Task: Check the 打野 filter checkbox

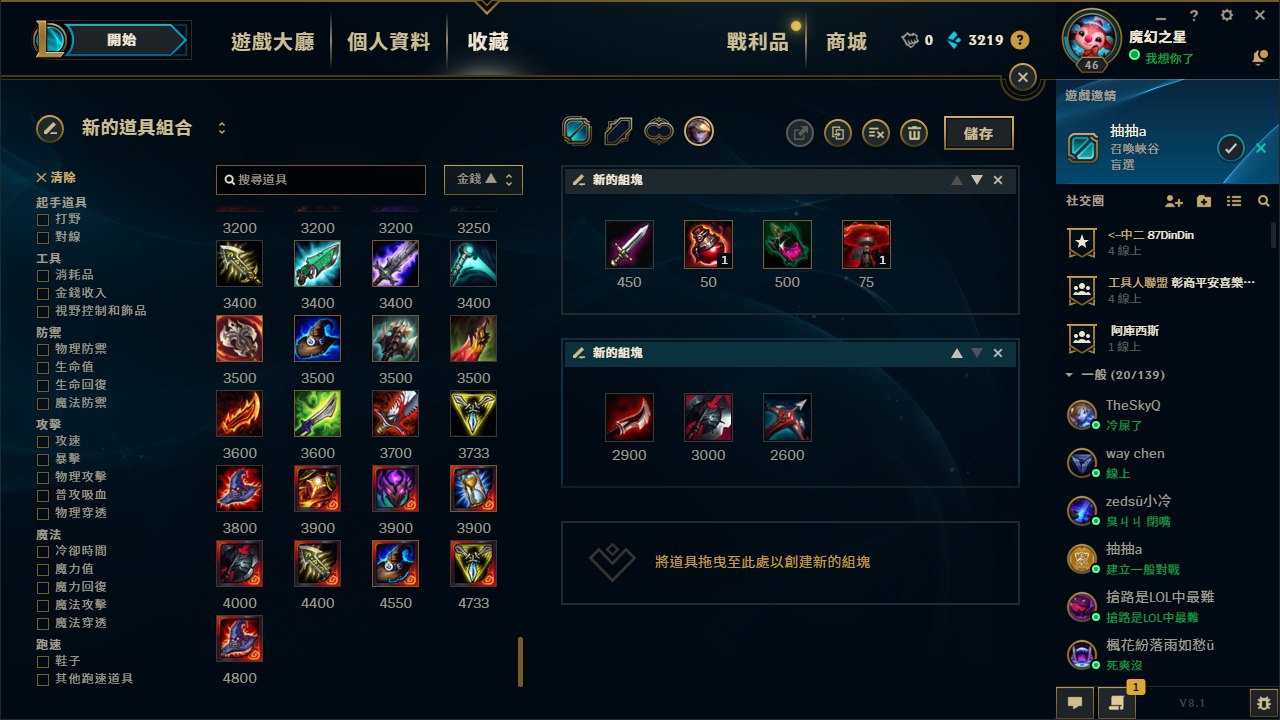Action: (43, 219)
